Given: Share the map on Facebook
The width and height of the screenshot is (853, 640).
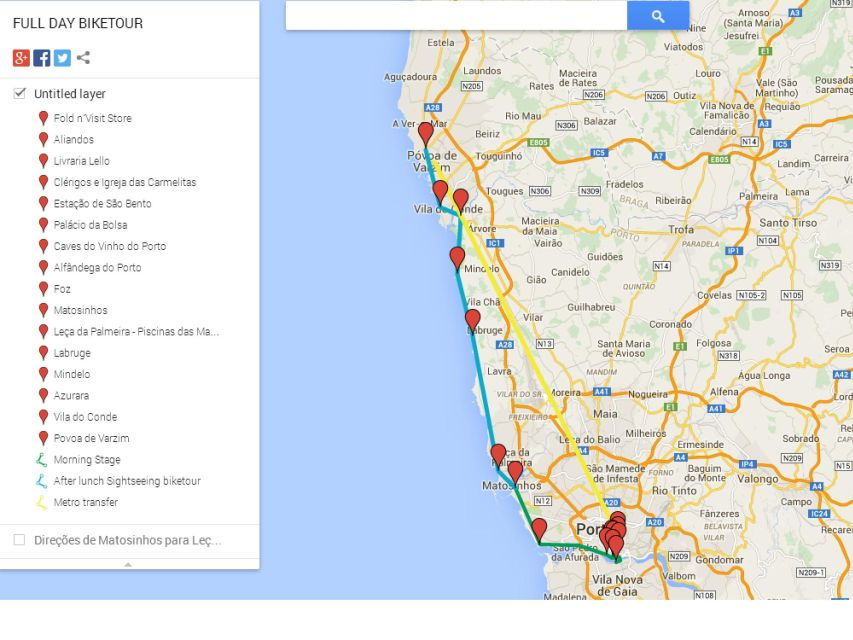Looking at the screenshot, I should [x=42, y=57].
